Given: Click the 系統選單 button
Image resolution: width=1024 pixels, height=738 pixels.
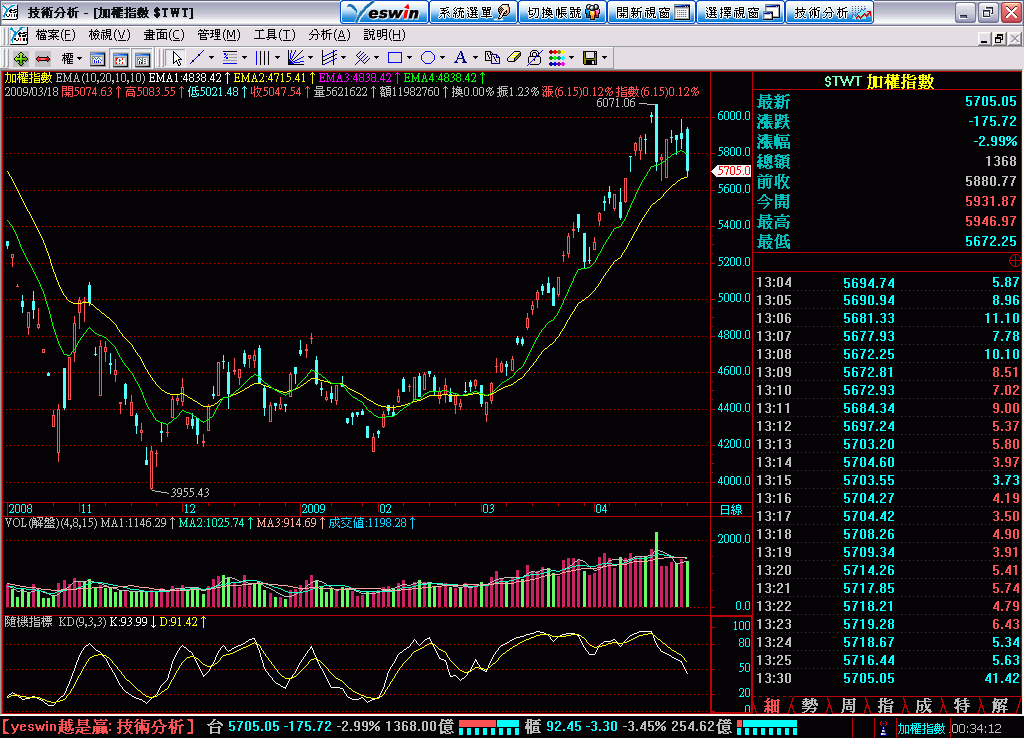Looking at the screenshot, I should point(473,12).
